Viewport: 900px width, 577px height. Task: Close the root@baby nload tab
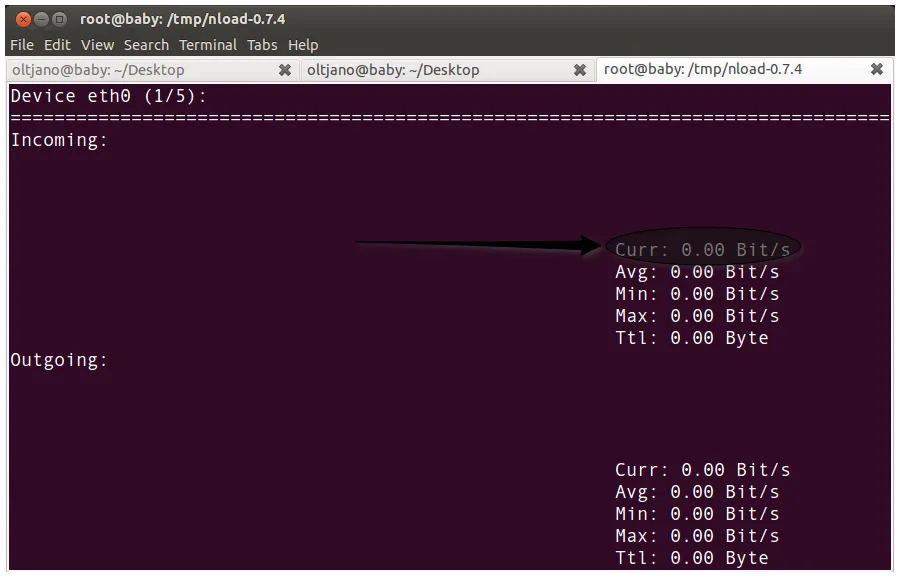tap(877, 70)
